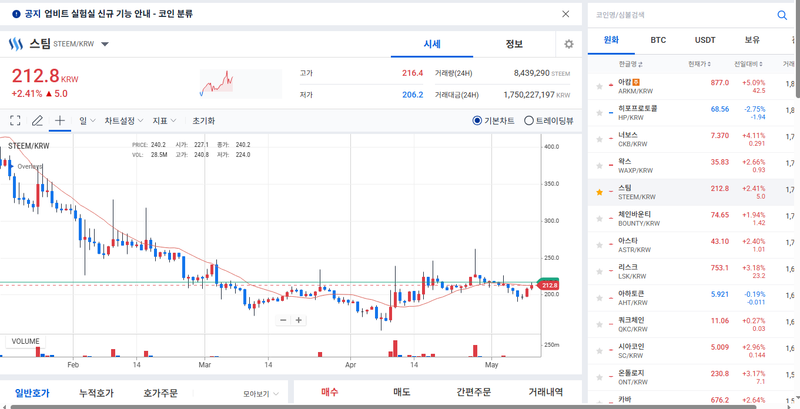Switch to the 호가주문 tab

(161, 393)
